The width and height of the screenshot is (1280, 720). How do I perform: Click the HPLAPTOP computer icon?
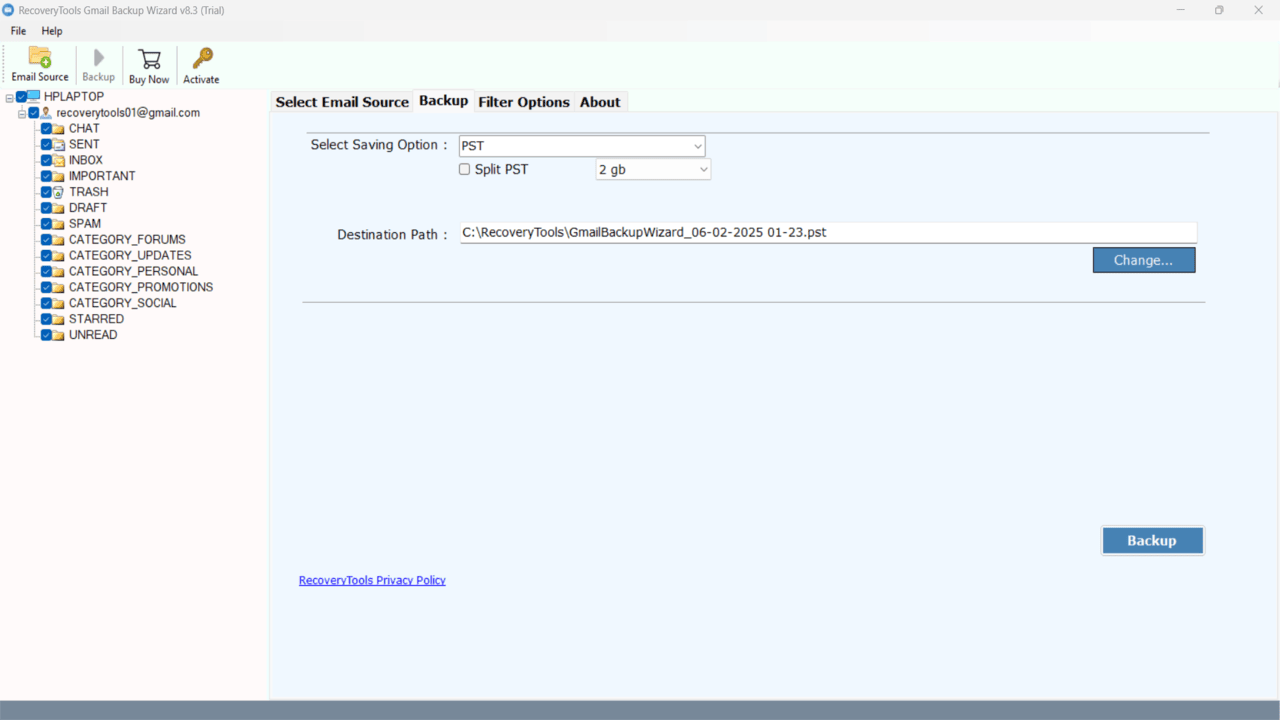click(34, 97)
